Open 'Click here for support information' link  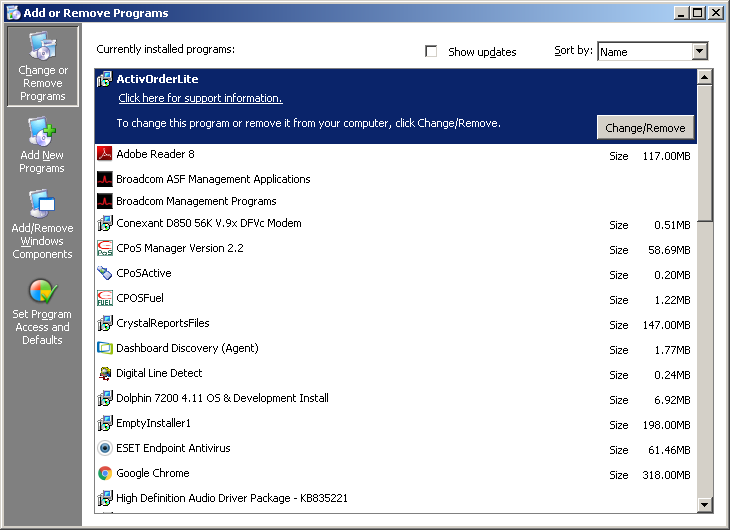coord(200,98)
